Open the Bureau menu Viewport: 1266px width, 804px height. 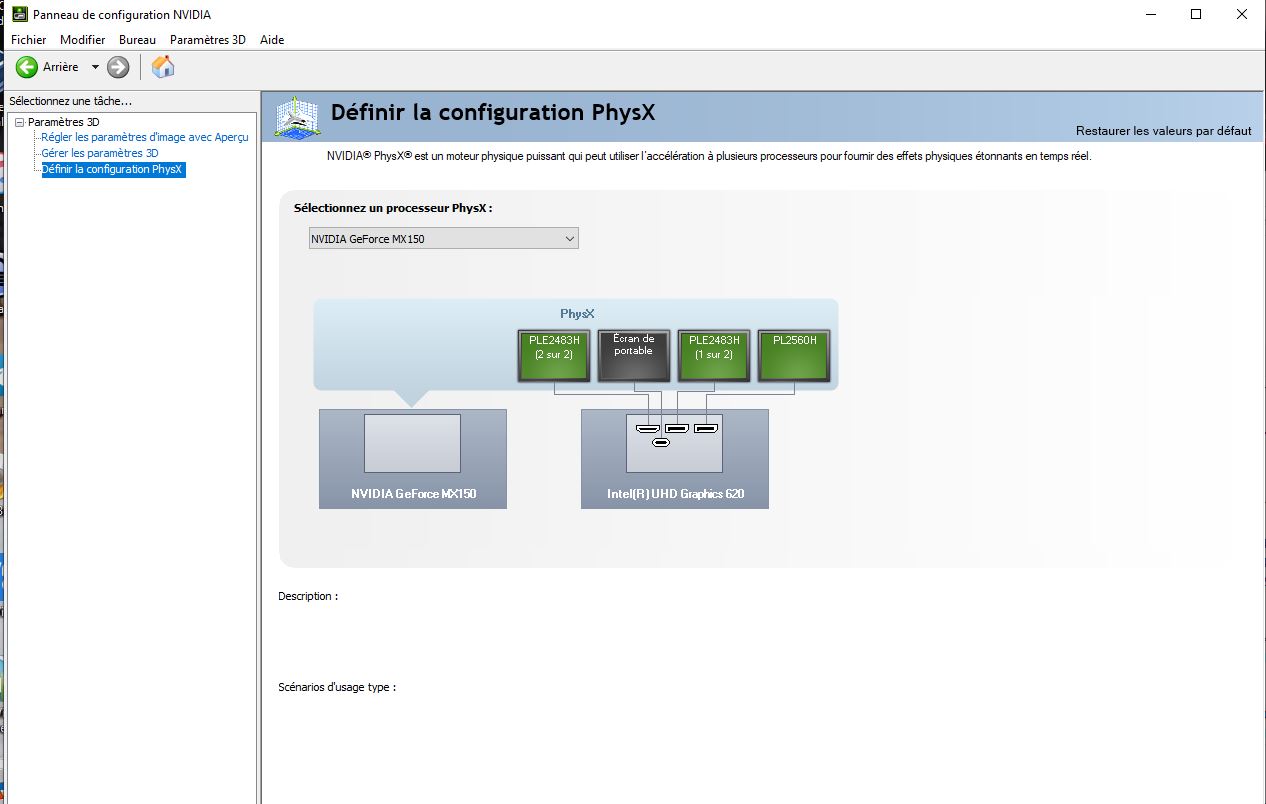point(137,40)
